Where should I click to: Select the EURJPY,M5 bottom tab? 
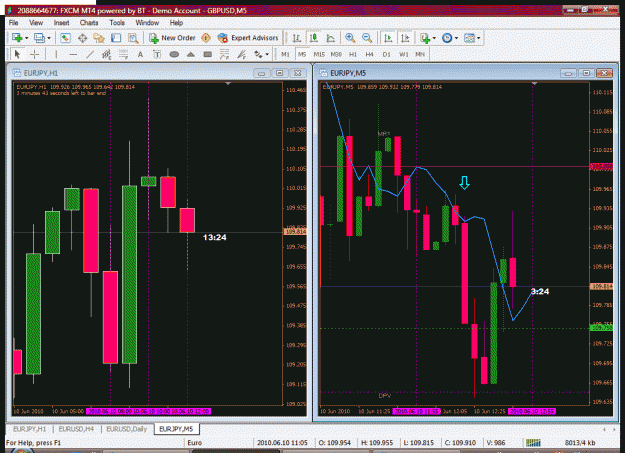[176, 429]
